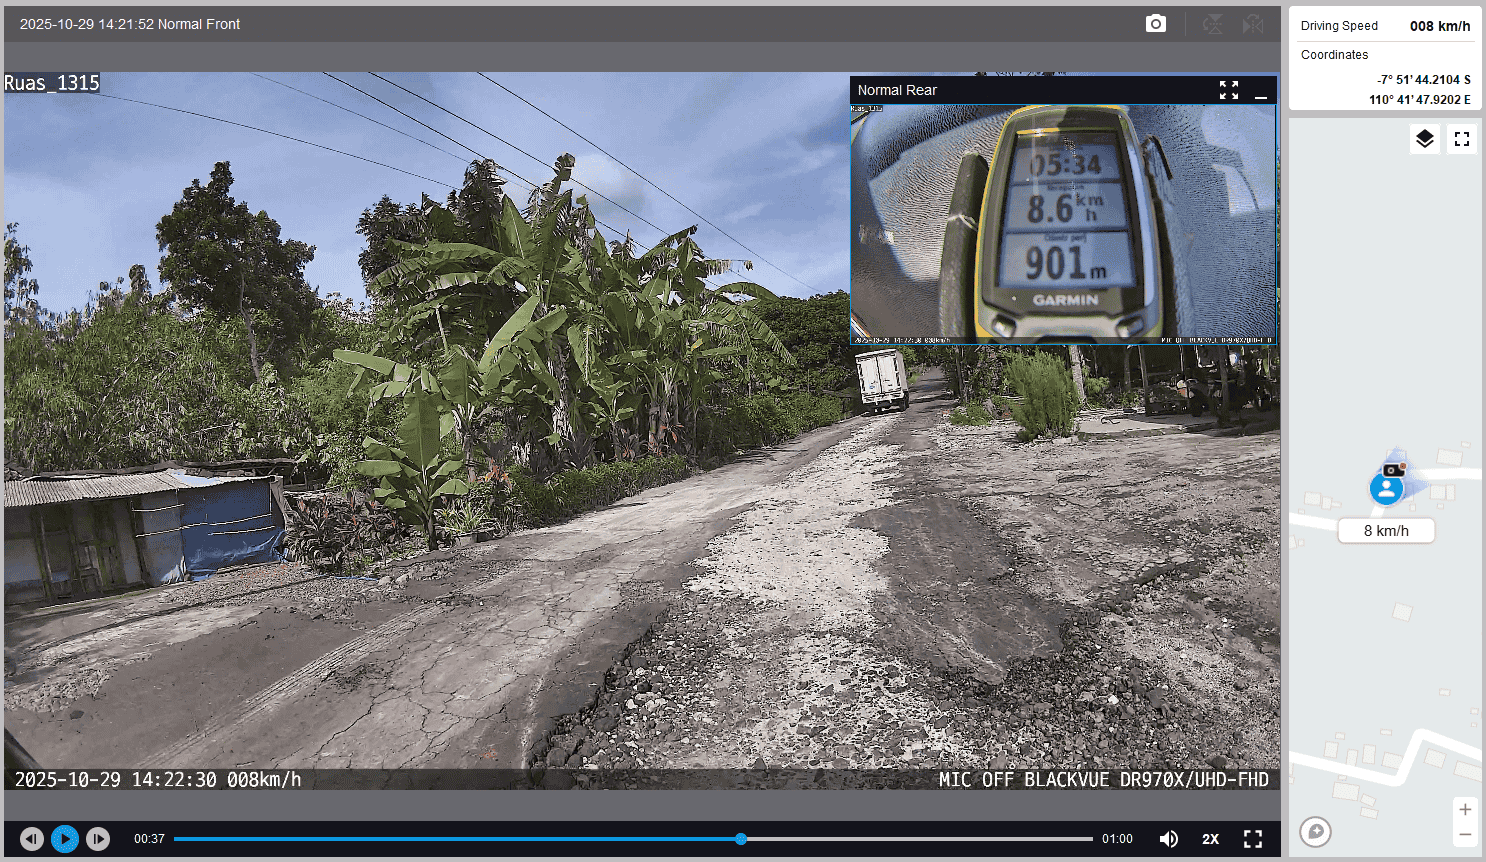Expand the Normal Rear camera view
Viewport: 1486px width, 862px height.
[1229, 90]
